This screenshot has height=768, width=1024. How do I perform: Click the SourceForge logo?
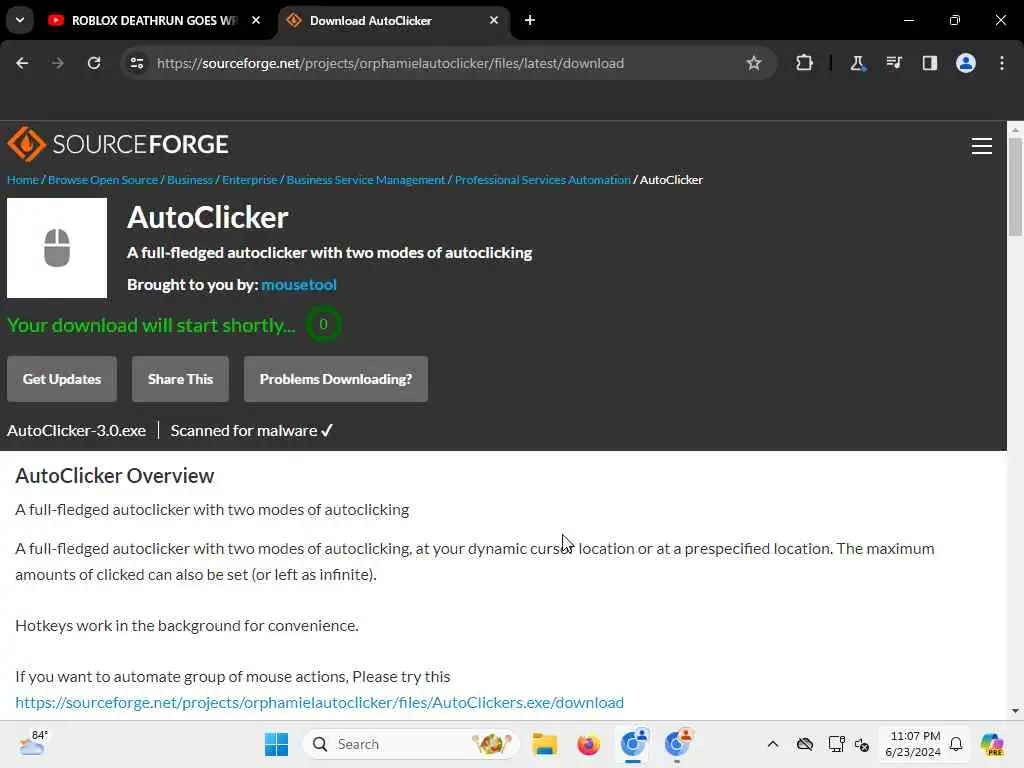coord(118,144)
